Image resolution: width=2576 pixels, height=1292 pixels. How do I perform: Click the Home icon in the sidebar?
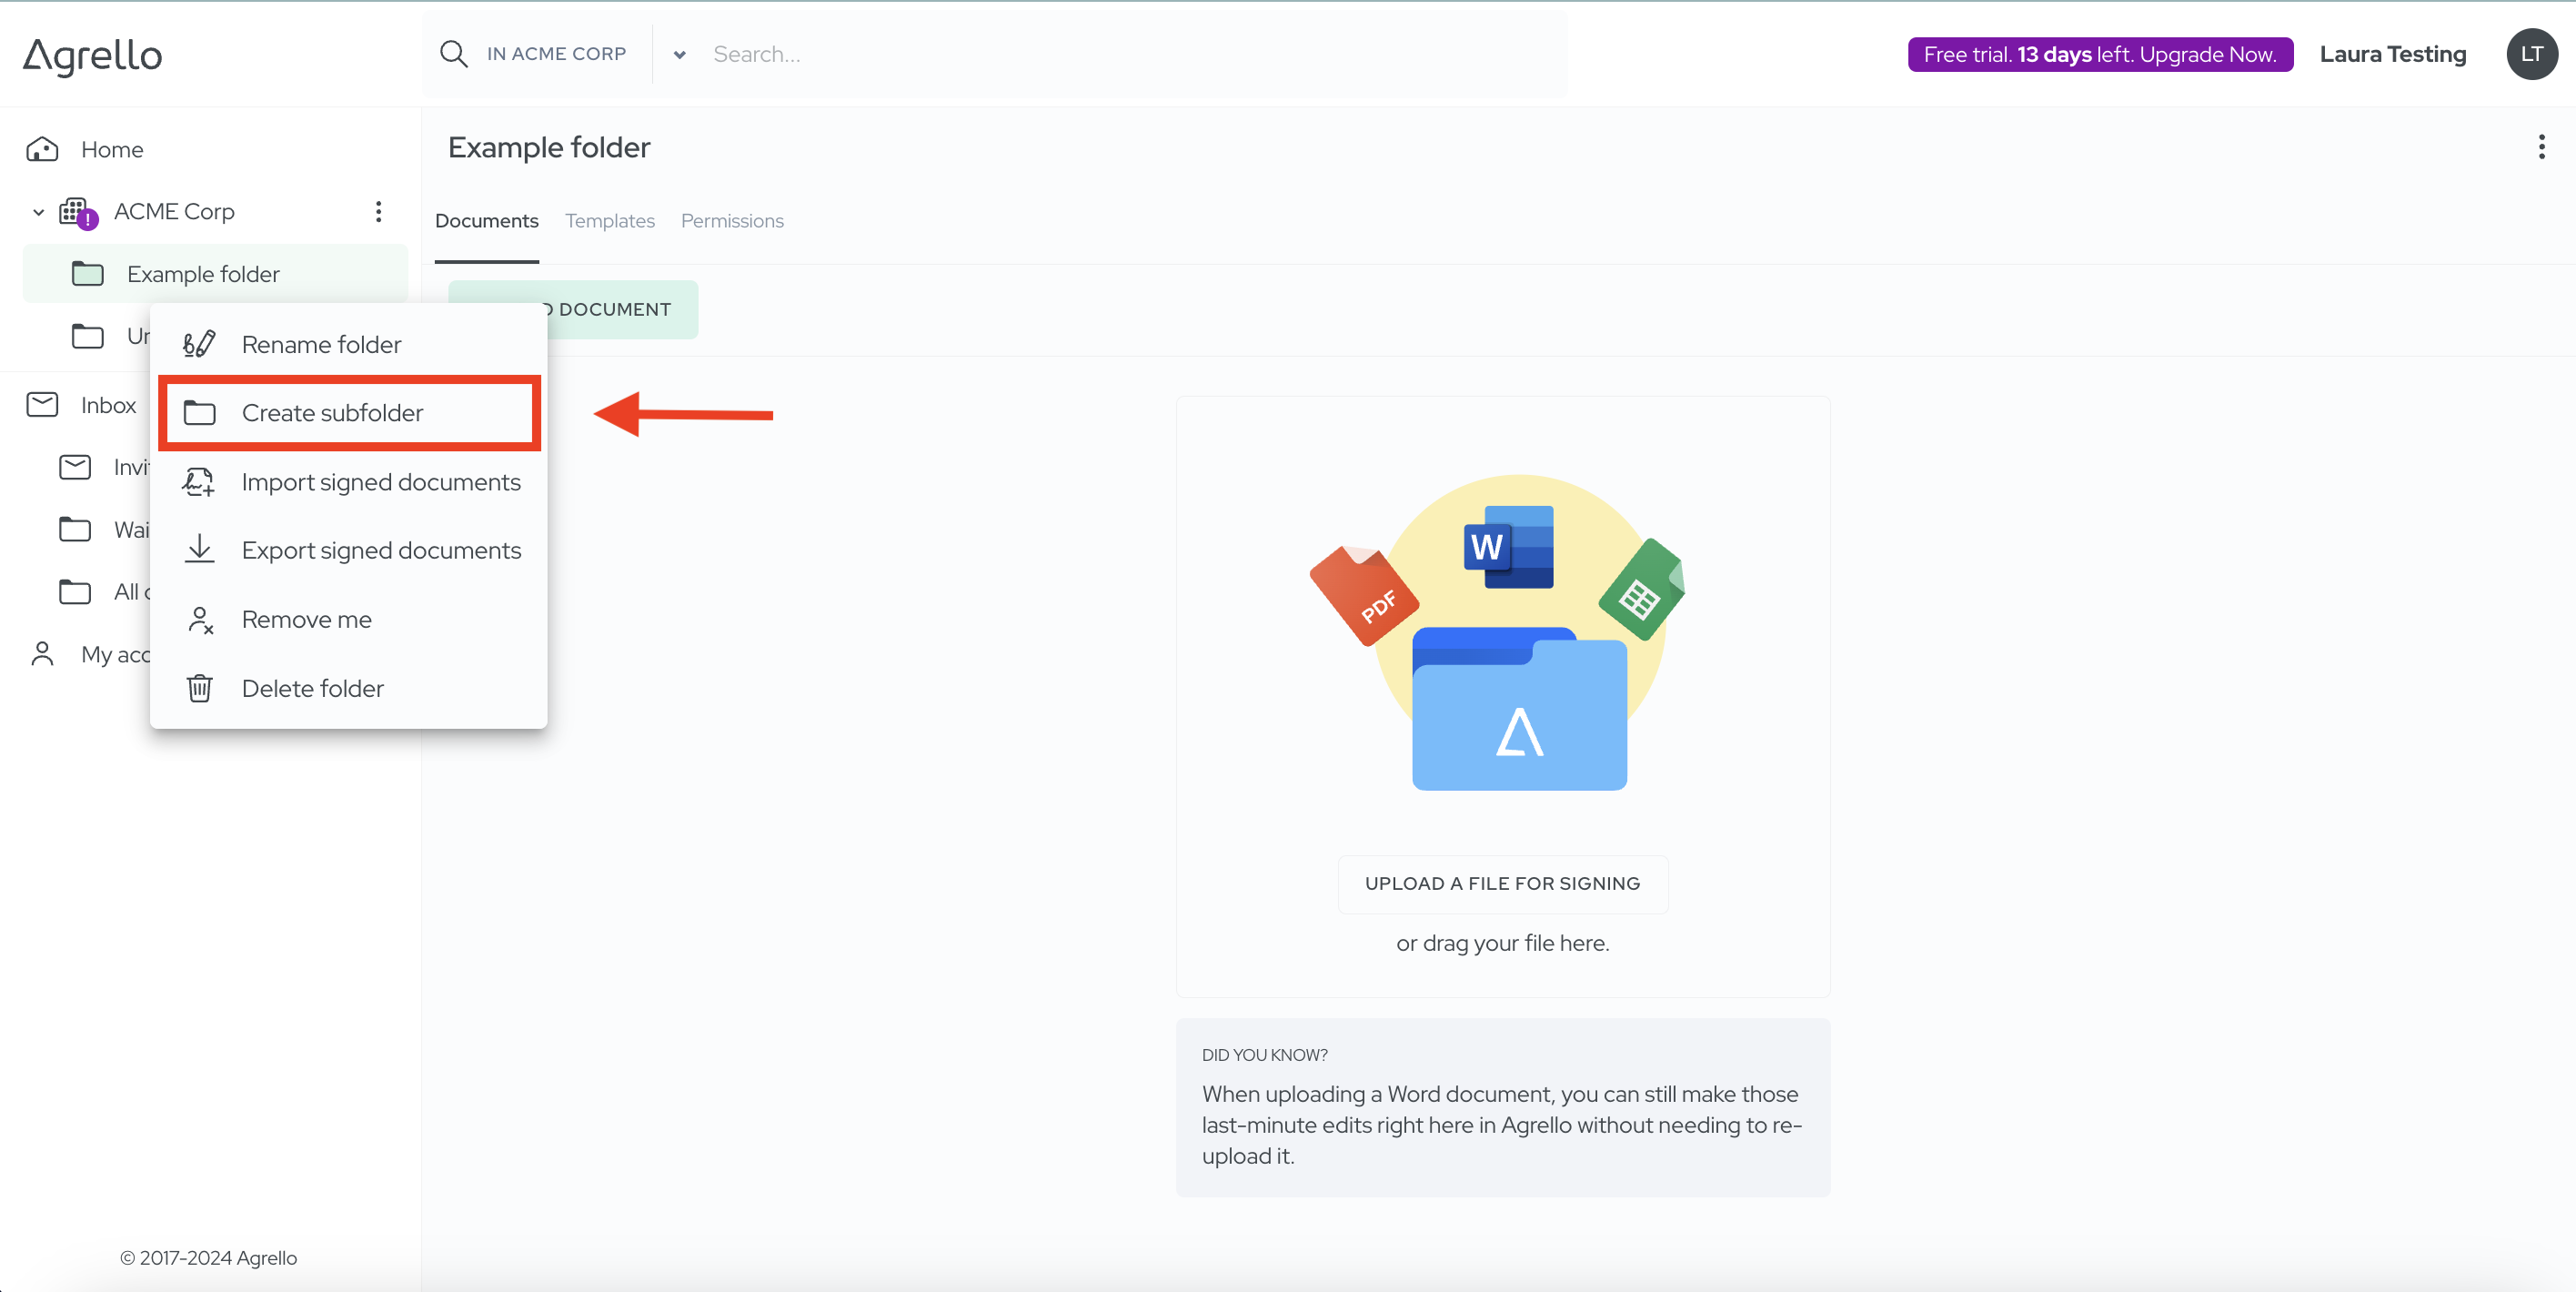point(42,149)
